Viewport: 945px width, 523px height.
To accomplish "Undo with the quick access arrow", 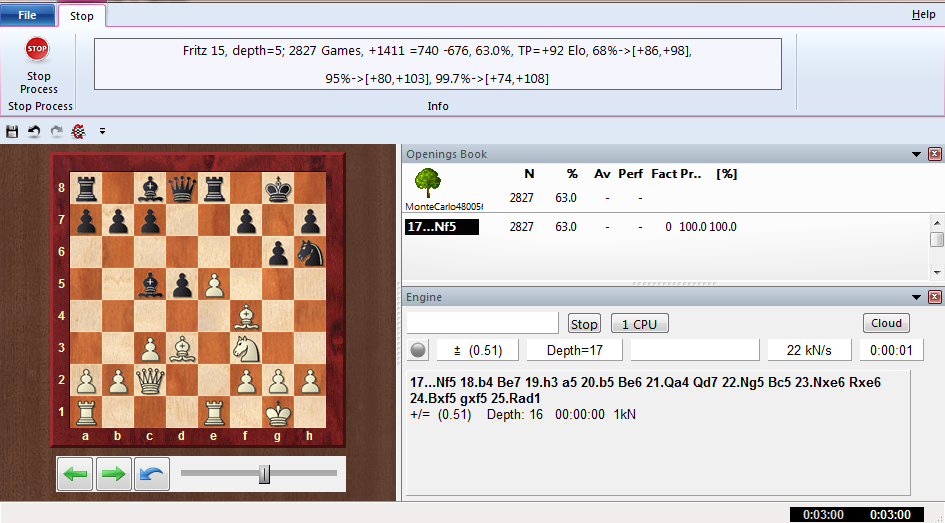I will click(x=34, y=131).
